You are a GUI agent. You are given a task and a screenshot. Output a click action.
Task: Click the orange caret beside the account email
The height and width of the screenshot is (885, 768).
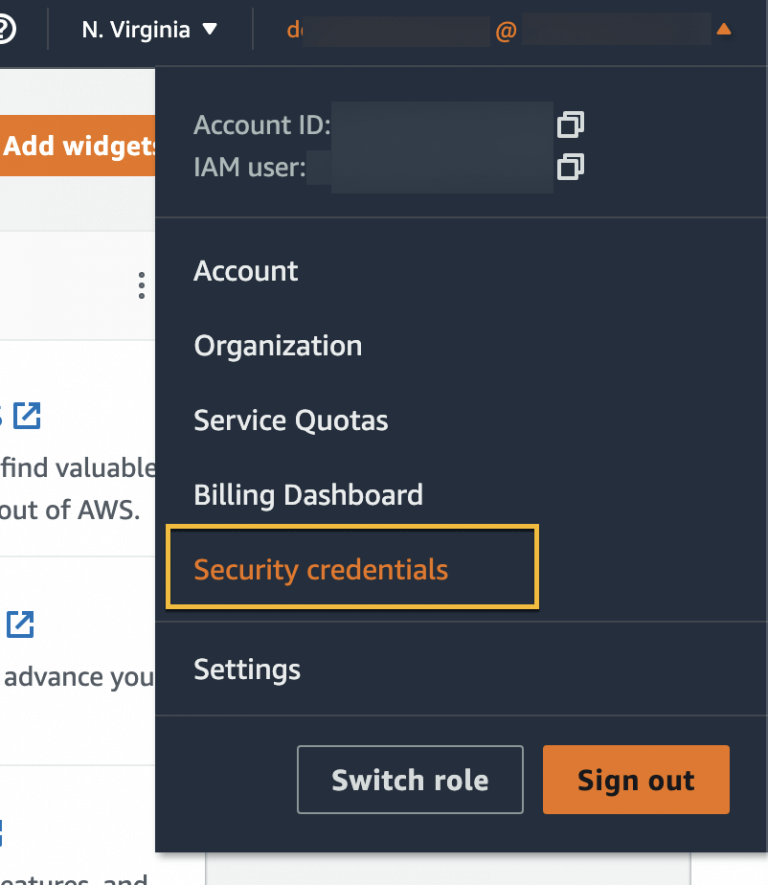point(724,29)
